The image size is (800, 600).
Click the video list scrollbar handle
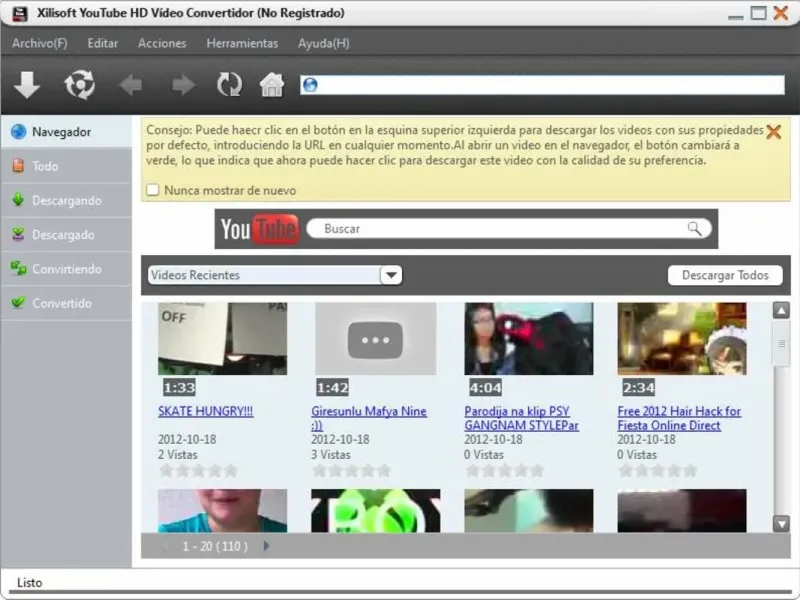point(781,344)
